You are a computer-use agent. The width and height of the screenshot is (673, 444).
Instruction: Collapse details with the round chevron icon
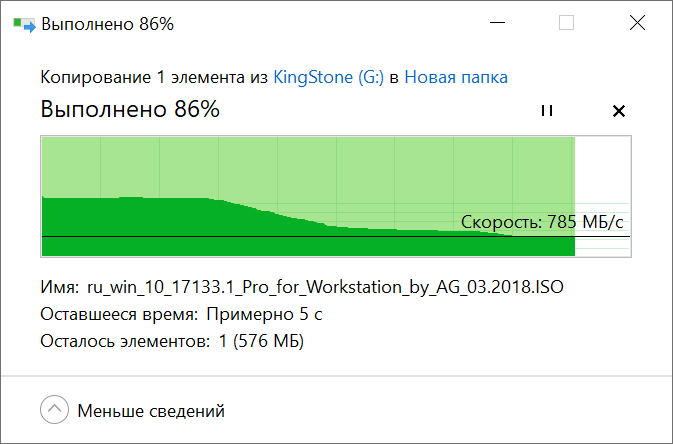pyautogui.click(x=56, y=410)
